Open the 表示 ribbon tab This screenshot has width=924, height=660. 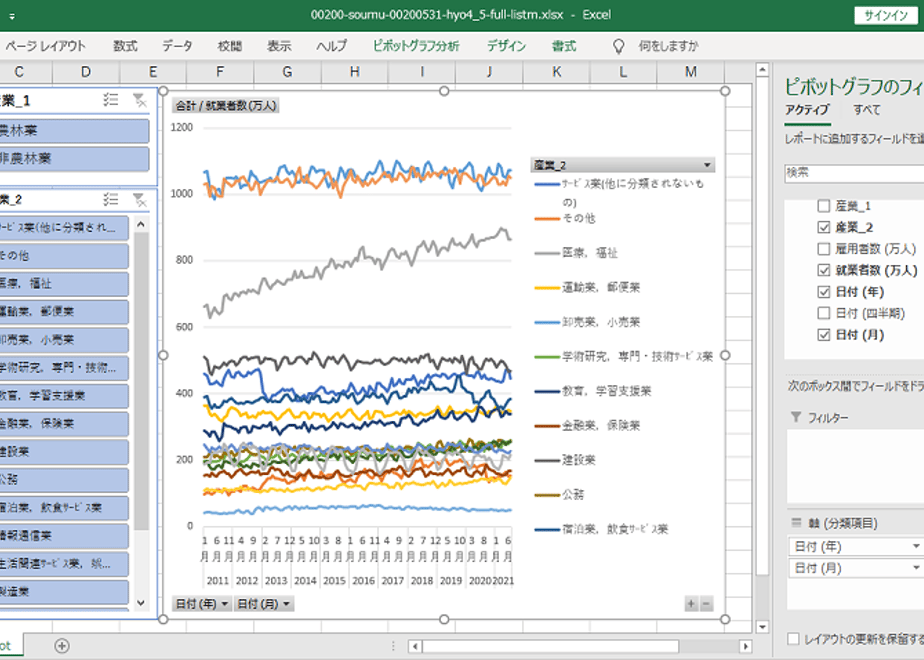point(279,46)
